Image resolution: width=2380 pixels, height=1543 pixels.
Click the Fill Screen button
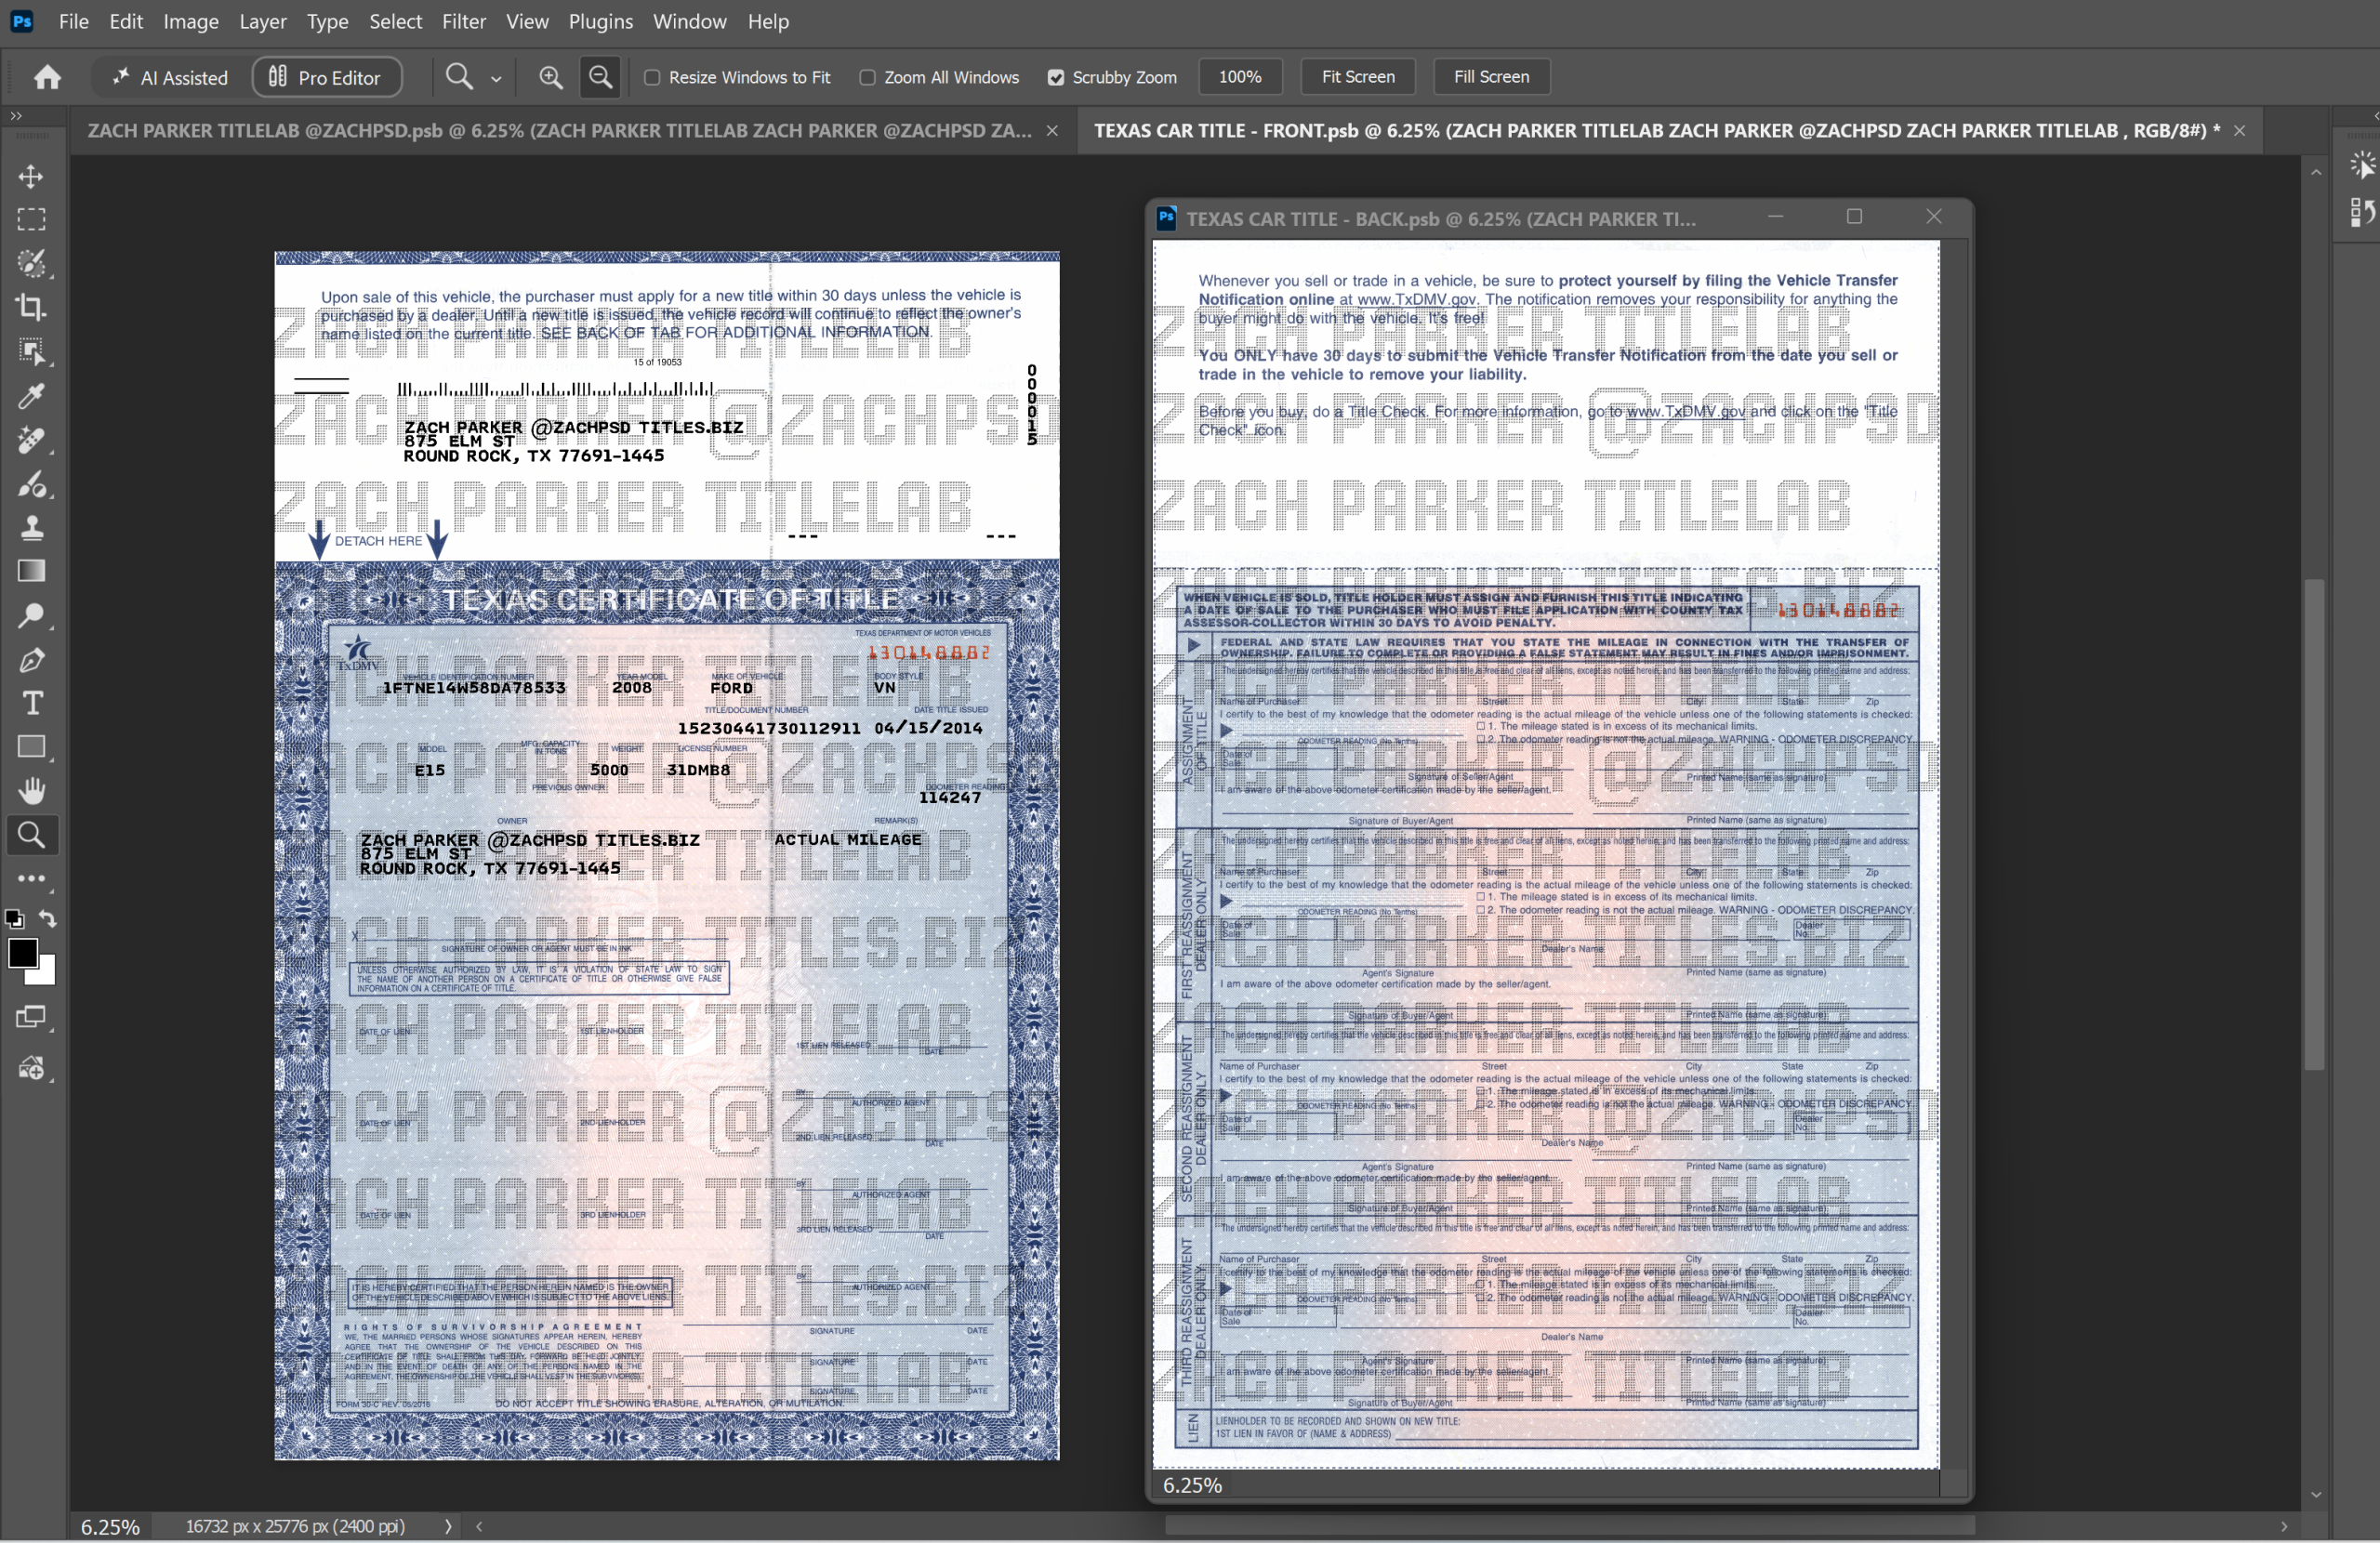(x=1491, y=77)
